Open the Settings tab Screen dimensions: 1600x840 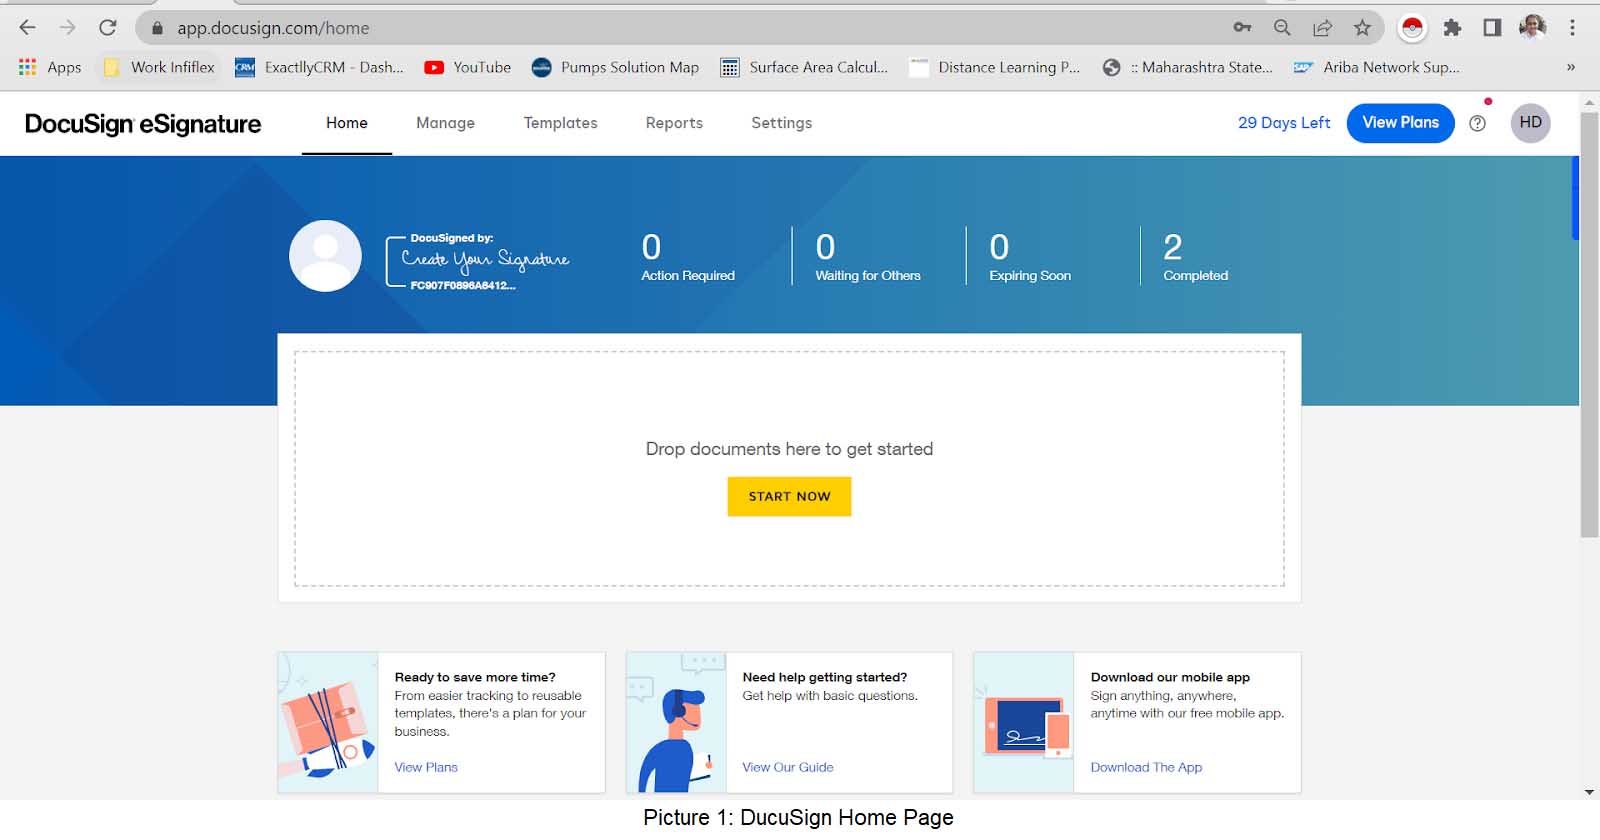[781, 123]
